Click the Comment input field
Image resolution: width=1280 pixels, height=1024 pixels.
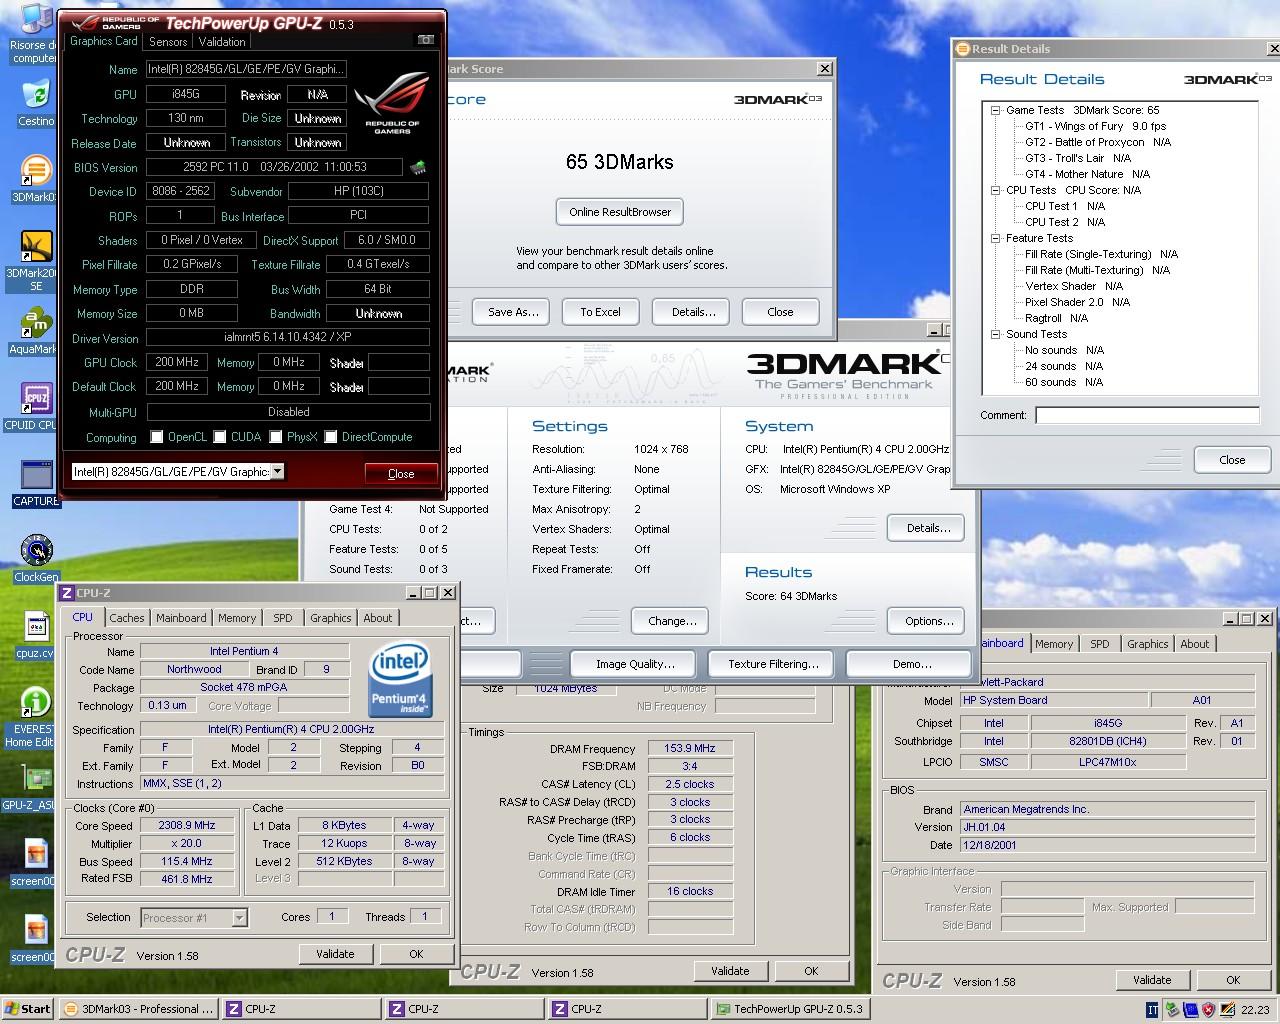tap(1147, 414)
